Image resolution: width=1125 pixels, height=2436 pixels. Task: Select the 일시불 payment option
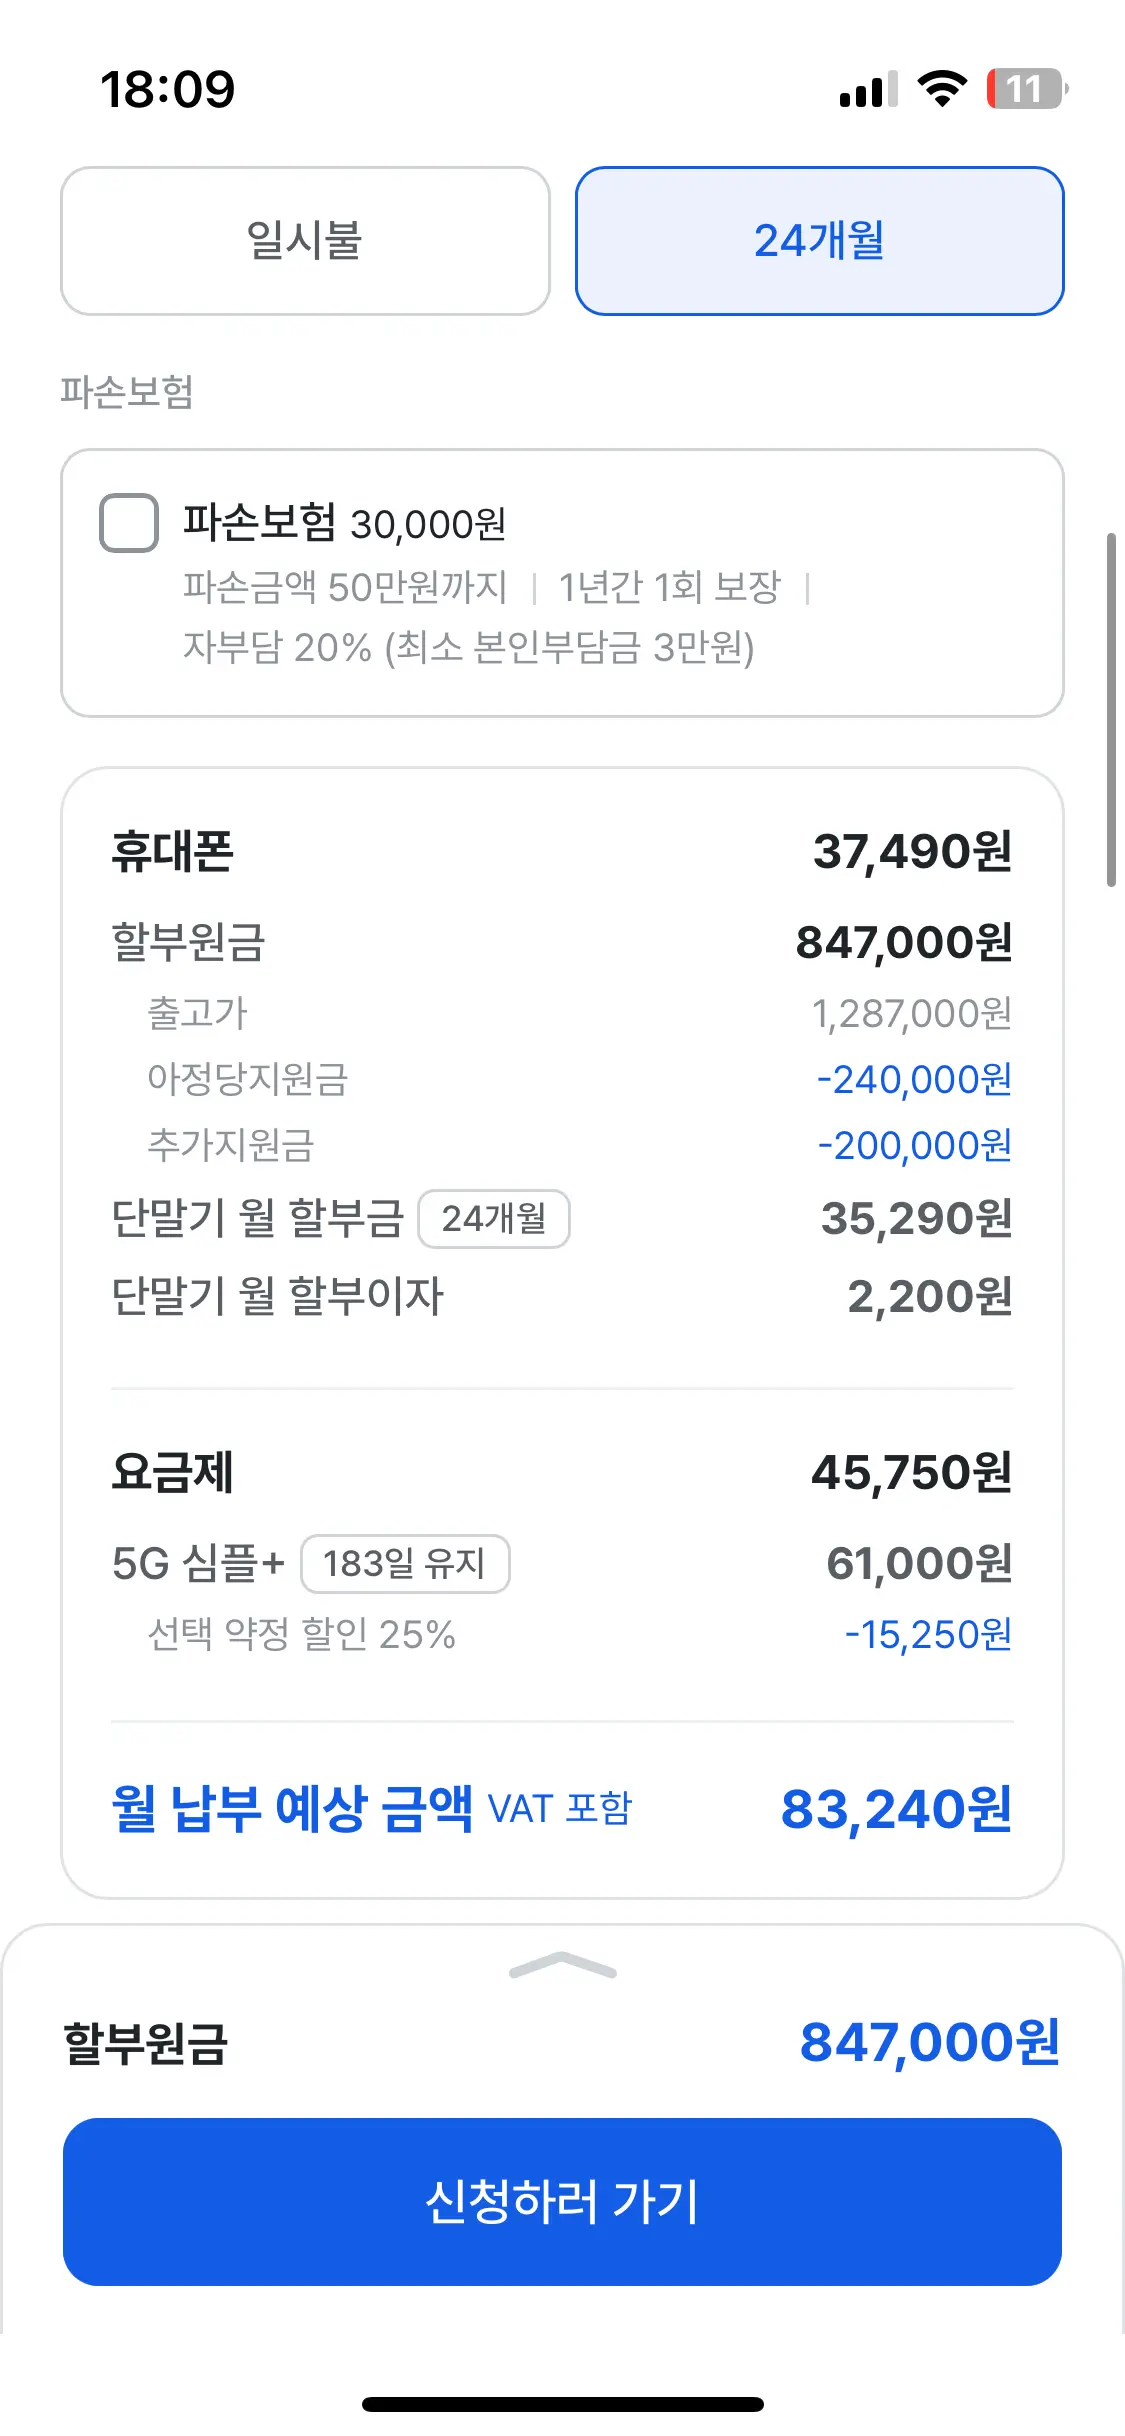pyautogui.click(x=305, y=241)
